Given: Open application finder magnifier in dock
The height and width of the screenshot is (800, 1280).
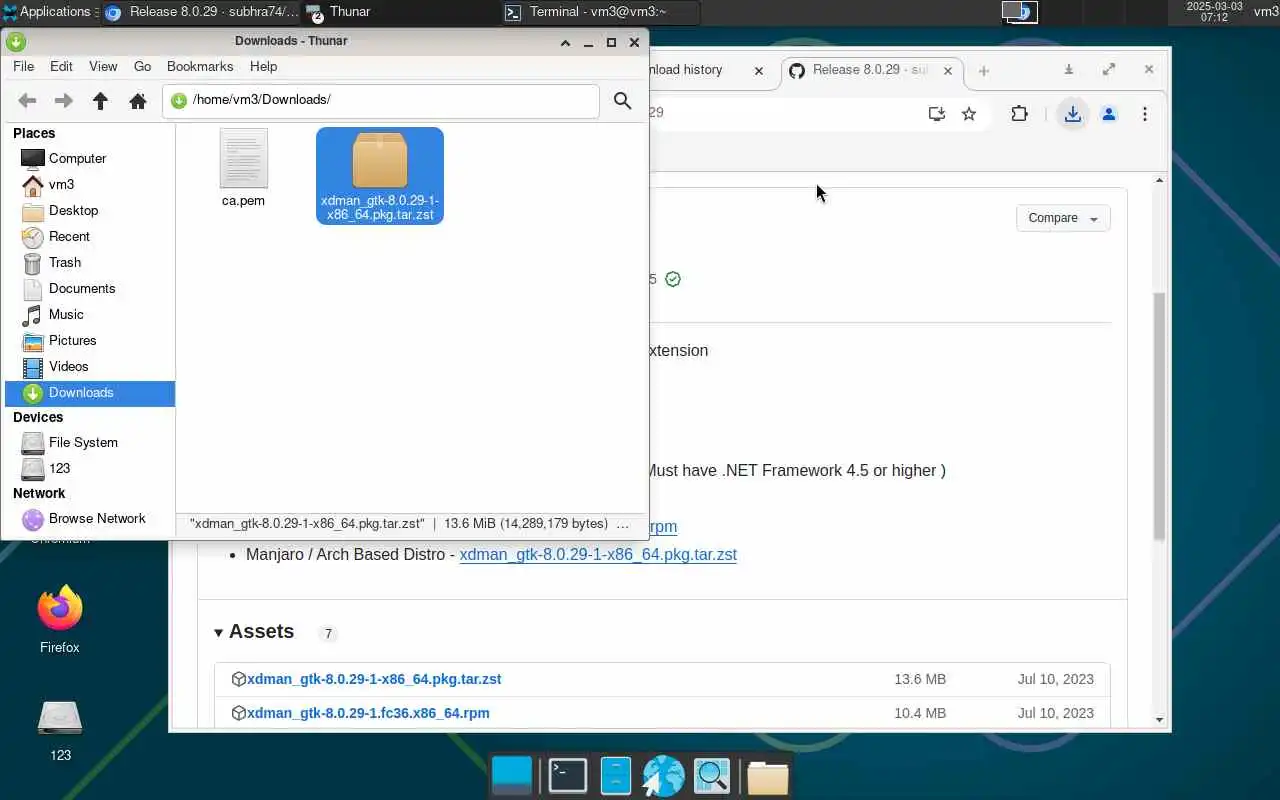Looking at the screenshot, I should coord(712,776).
